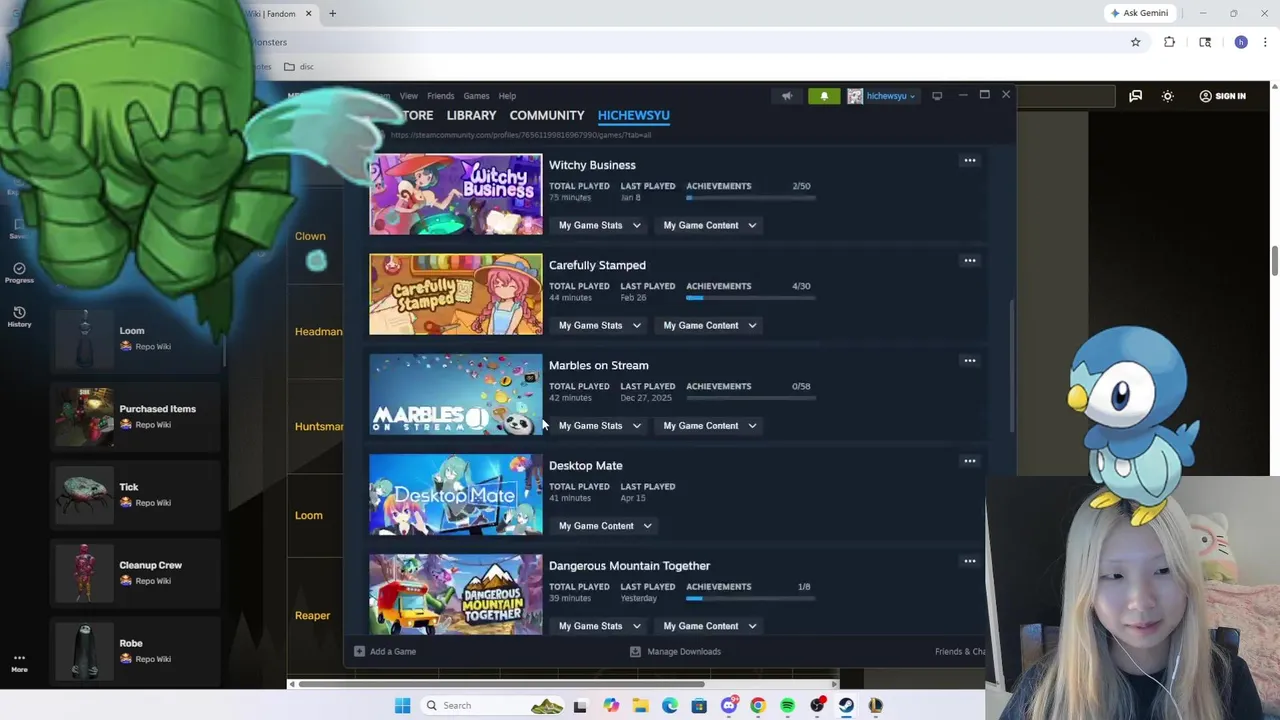Open Purchased Items card in Fandom sidebar

[135, 416]
